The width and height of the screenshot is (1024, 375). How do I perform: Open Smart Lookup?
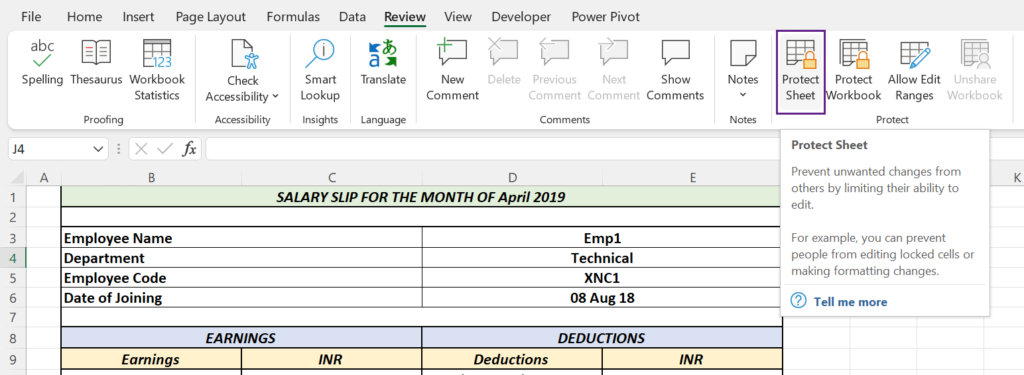click(x=320, y=71)
